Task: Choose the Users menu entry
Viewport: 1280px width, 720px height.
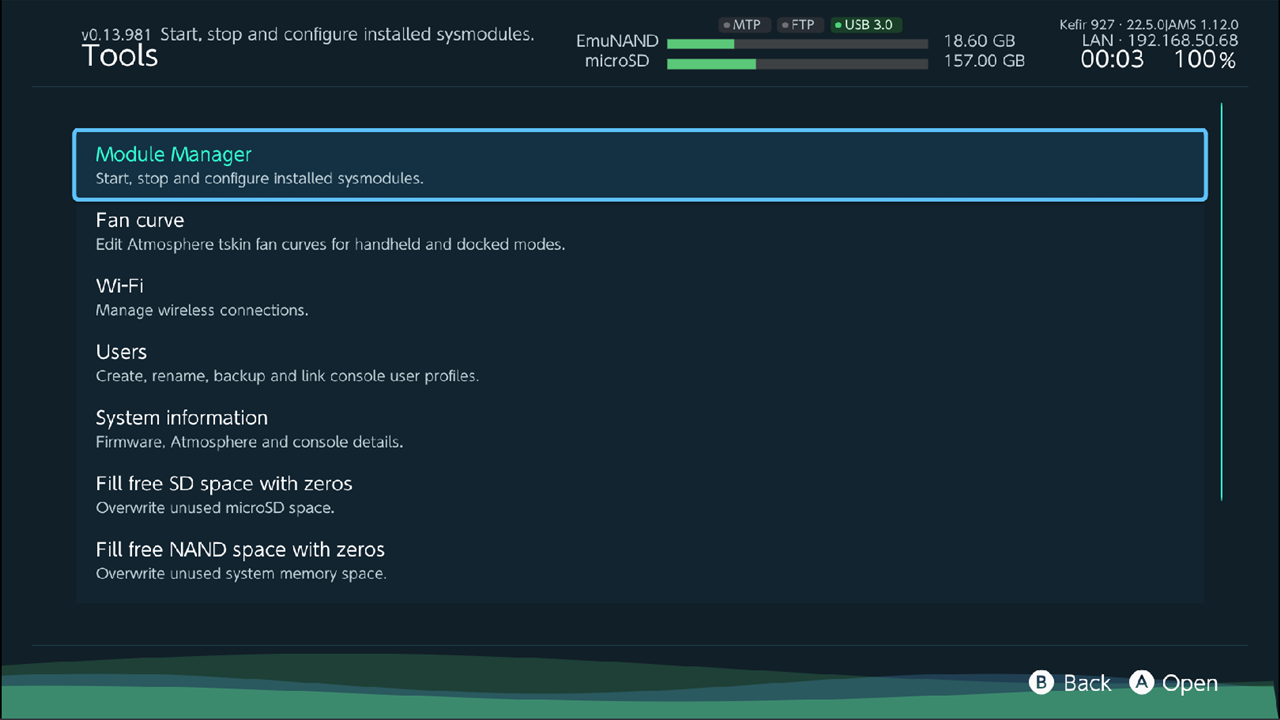Action: coord(640,363)
